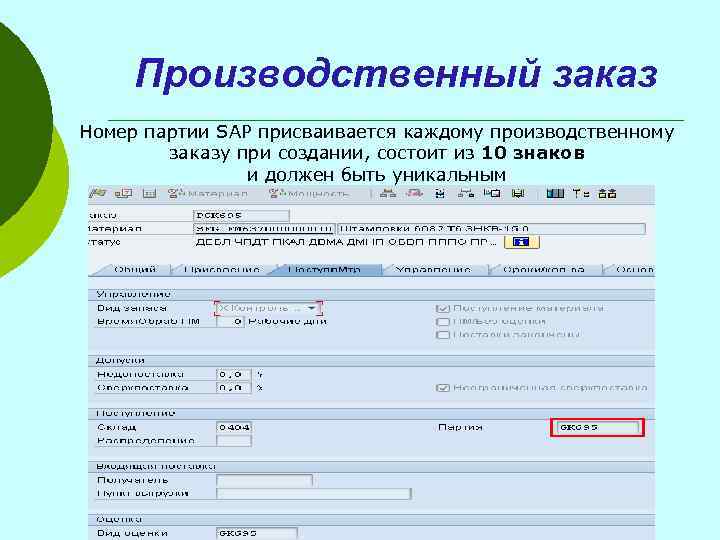The image size is (720, 540).
Task: Click the Допуски section header
Action: pyautogui.click(x=120, y=360)
